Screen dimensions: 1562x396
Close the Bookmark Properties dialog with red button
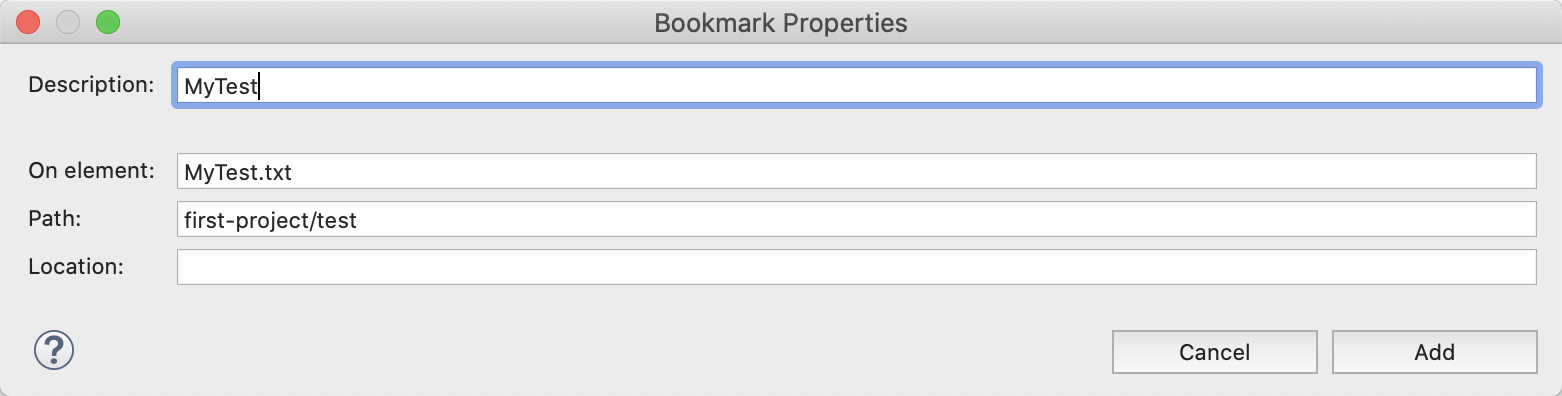29,22
